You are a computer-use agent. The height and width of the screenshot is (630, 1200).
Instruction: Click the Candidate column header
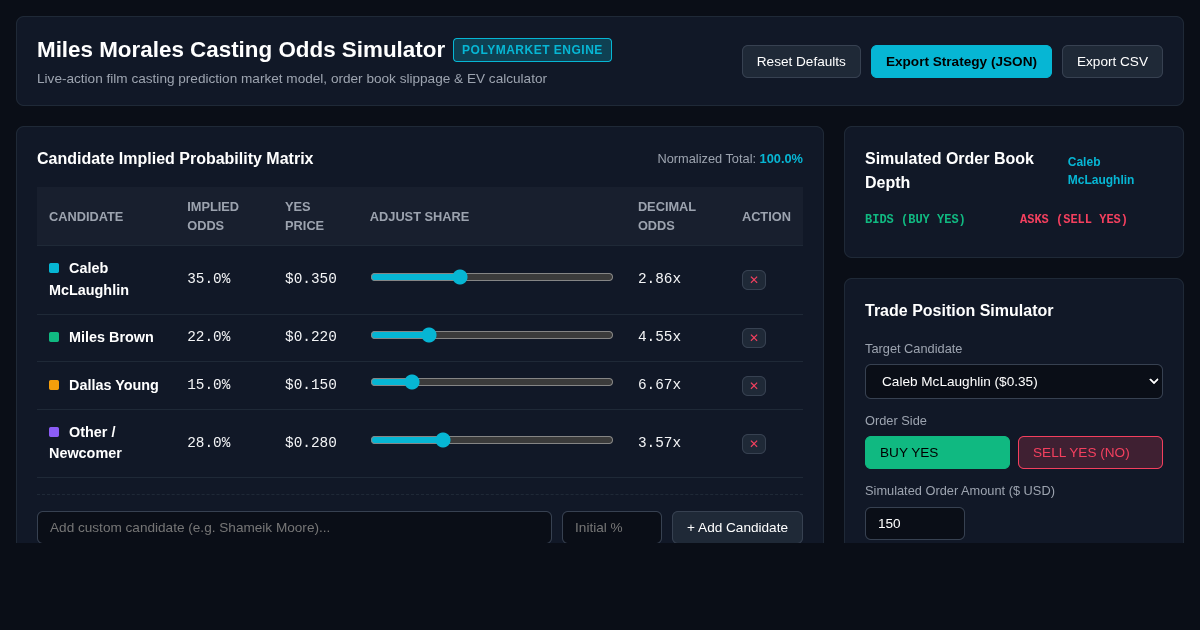click(x=86, y=216)
